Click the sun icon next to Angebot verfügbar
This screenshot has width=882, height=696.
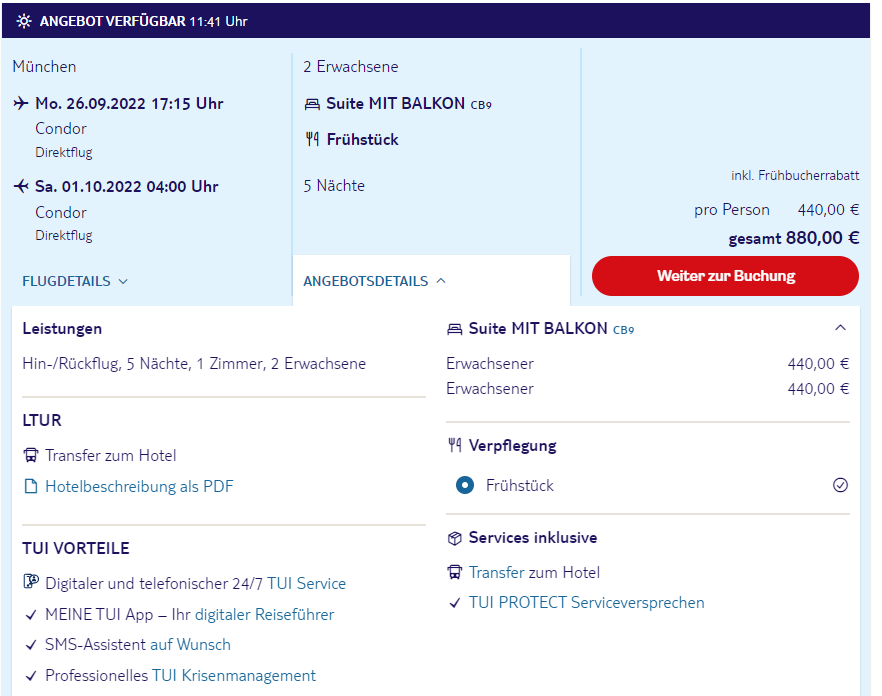24,21
